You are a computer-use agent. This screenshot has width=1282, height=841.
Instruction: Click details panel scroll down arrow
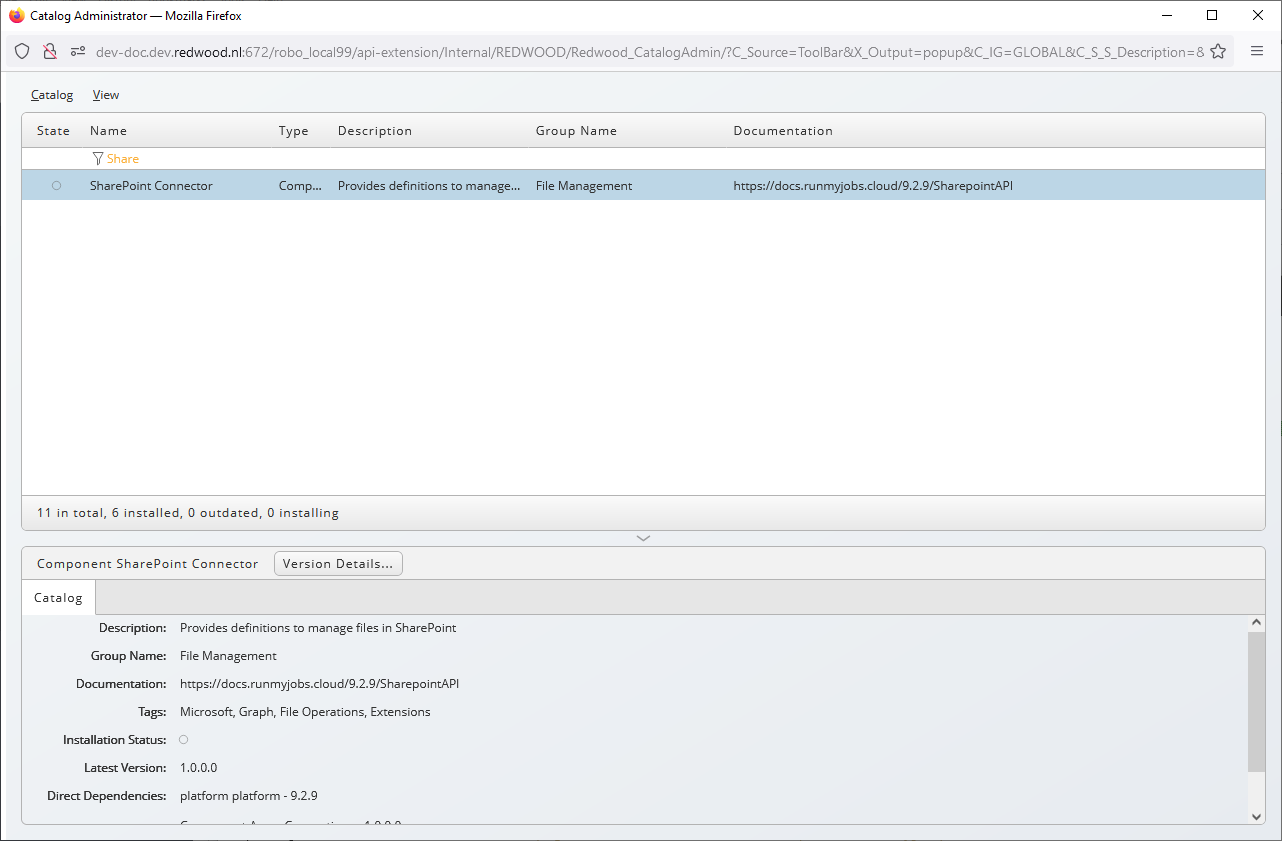pos(1257,817)
